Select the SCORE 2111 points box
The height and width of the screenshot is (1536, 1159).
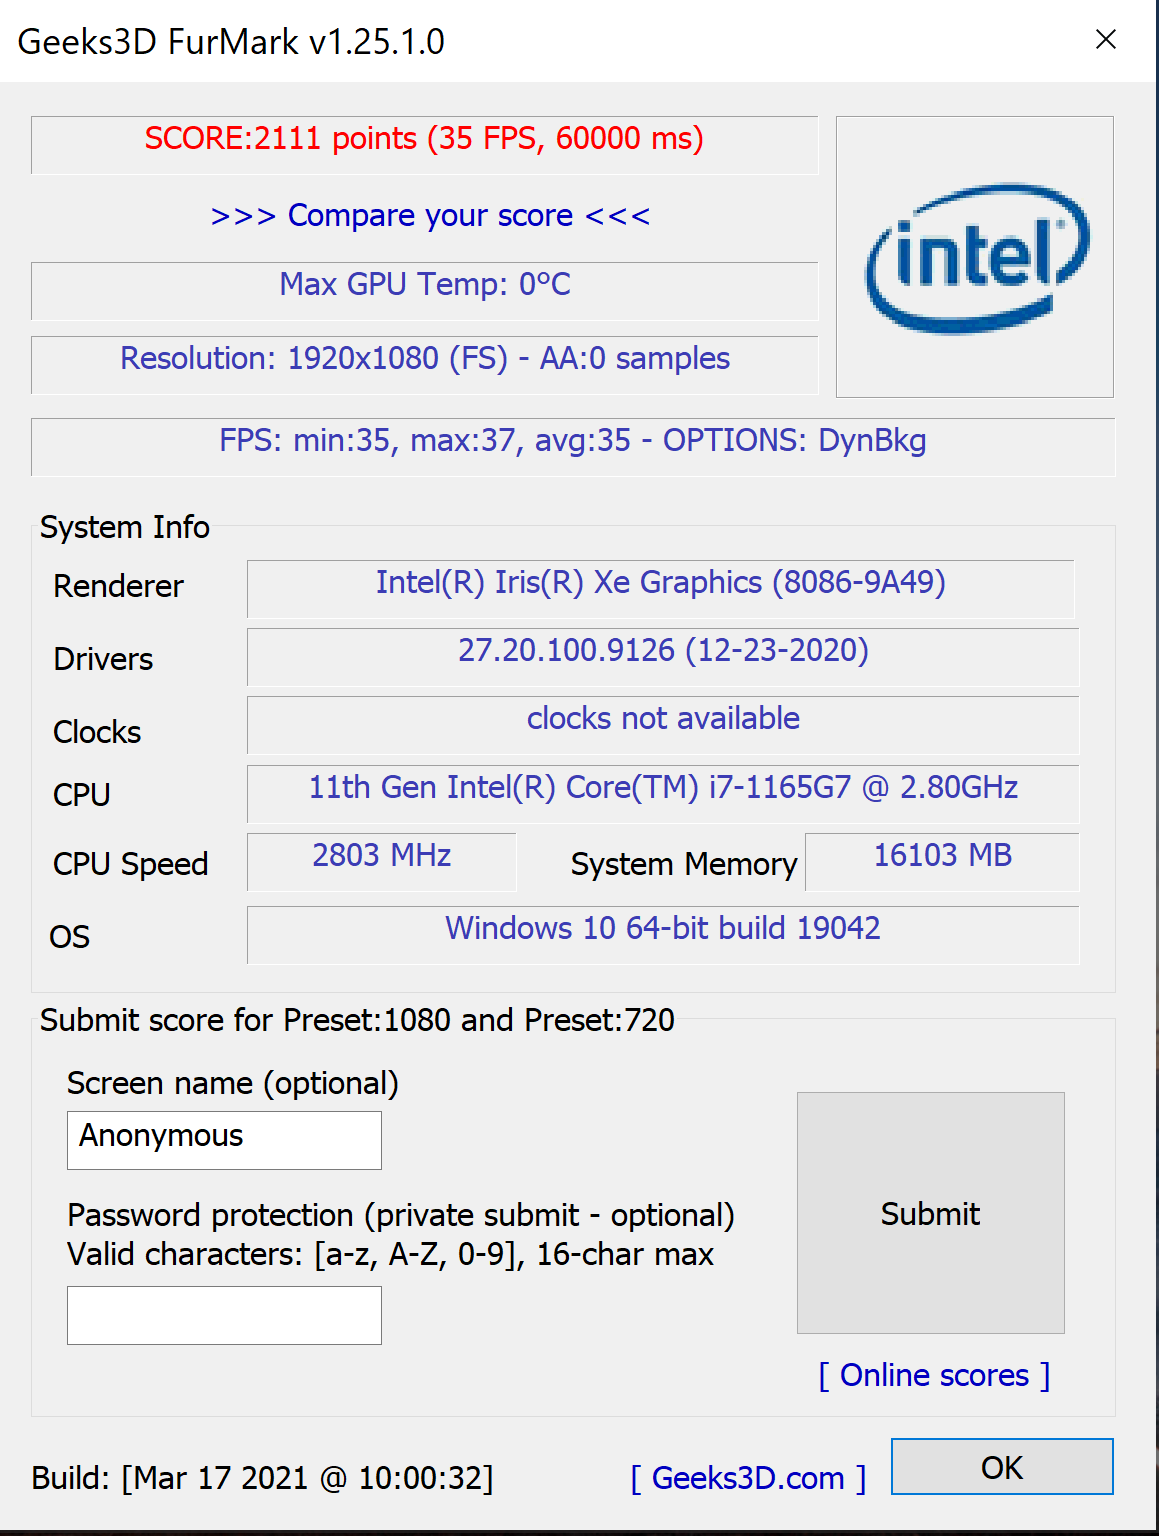[424, 145]
